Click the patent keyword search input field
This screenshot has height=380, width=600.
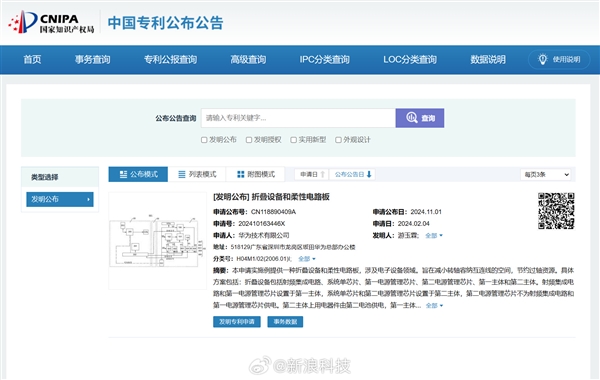click(298, 118)
